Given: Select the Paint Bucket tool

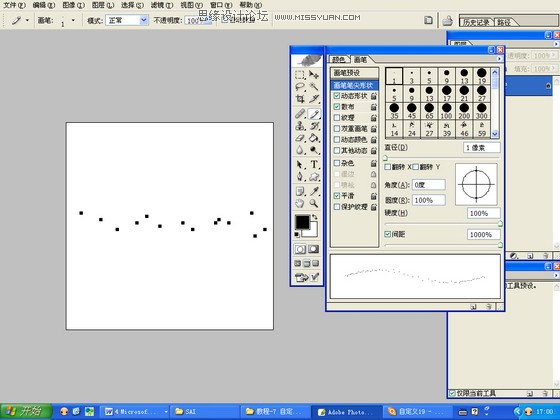Looking at the screenshot, I should pos(314,138).
